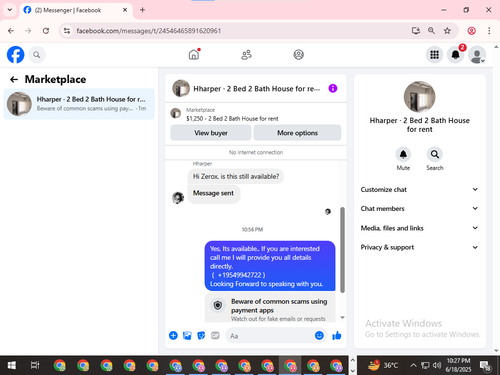Click the sent message bubble with phone number
The image size is (500, 375).
click(x=270, y=266)
